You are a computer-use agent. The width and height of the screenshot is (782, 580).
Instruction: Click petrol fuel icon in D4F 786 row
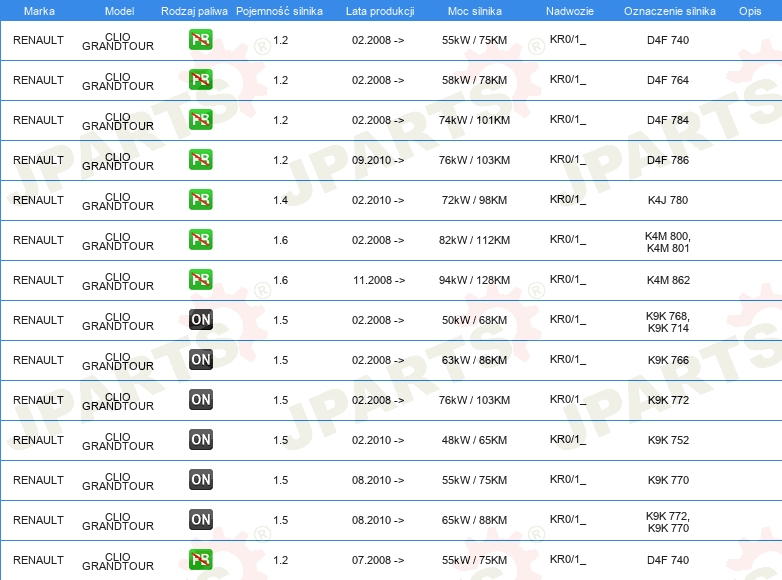click(200, 160)
